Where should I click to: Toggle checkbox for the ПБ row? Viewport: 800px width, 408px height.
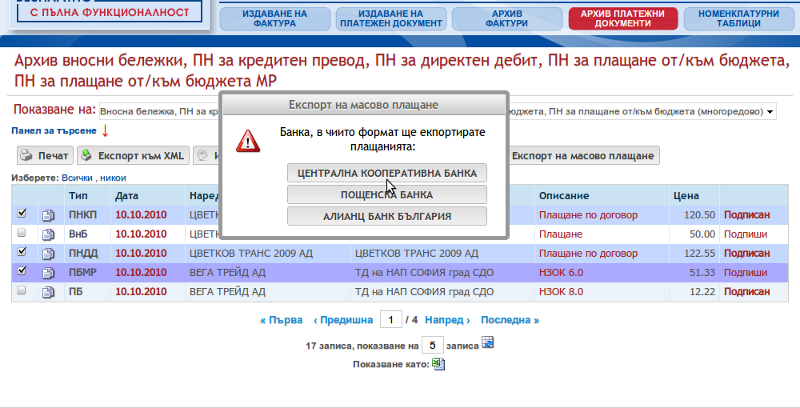coord(21,290)
